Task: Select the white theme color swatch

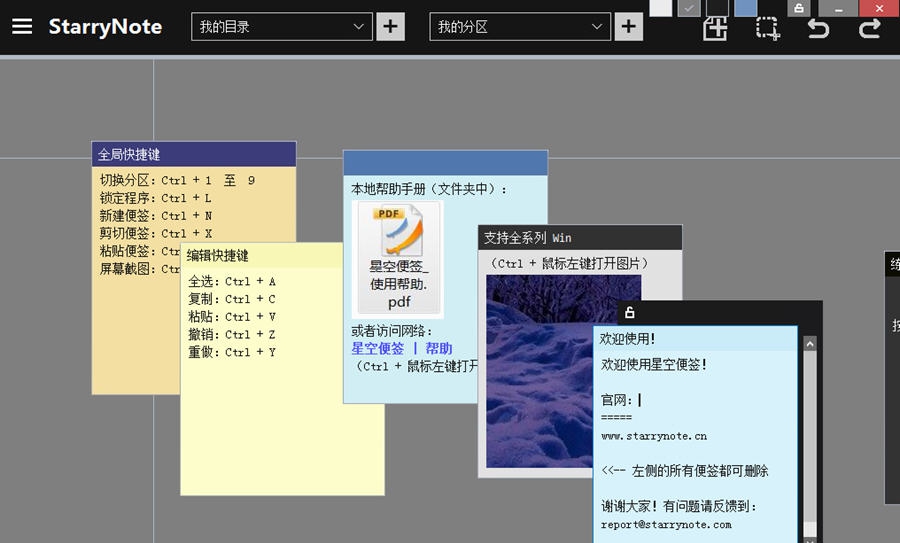Action: pyautogui.click(x=661, y=8)
